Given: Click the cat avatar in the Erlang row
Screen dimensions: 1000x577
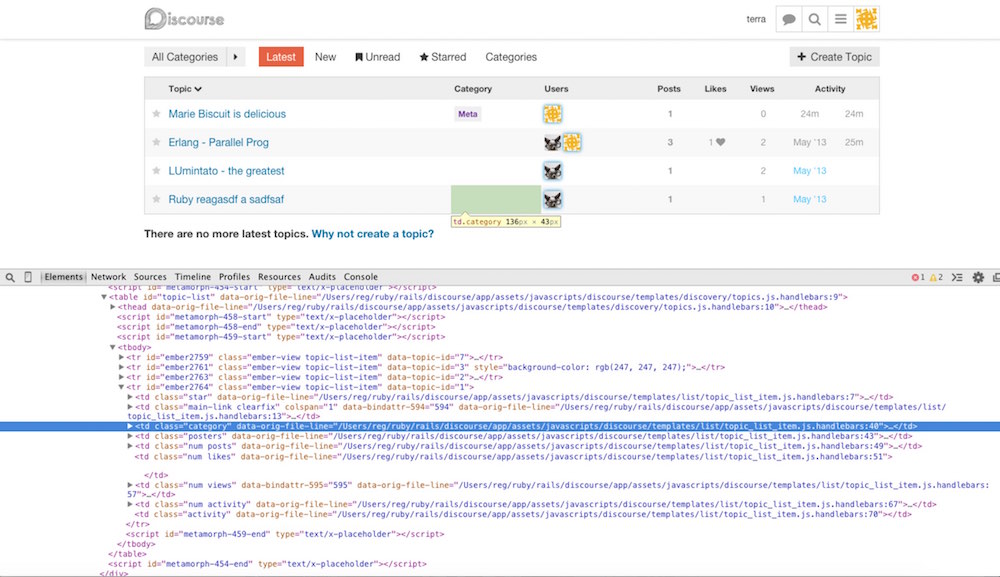Looking at the screenshot, I should pos(552,142).
